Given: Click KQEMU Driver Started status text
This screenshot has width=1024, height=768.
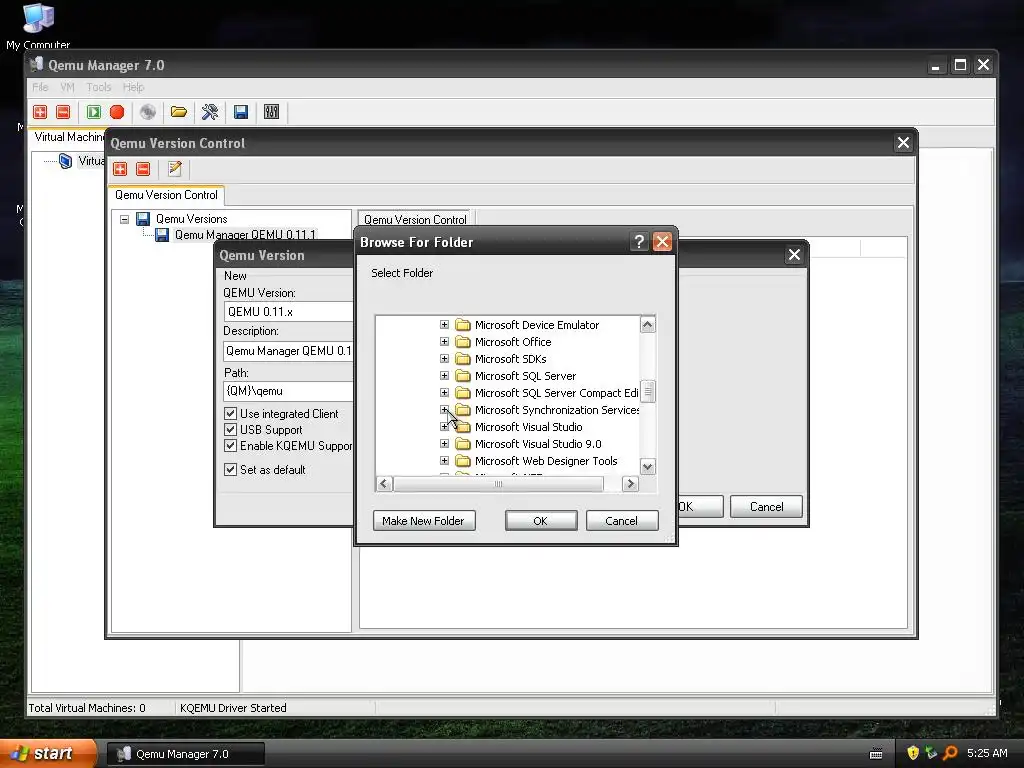Looking at the screenshot, I should pyautogui.click(x=233, y=708).
